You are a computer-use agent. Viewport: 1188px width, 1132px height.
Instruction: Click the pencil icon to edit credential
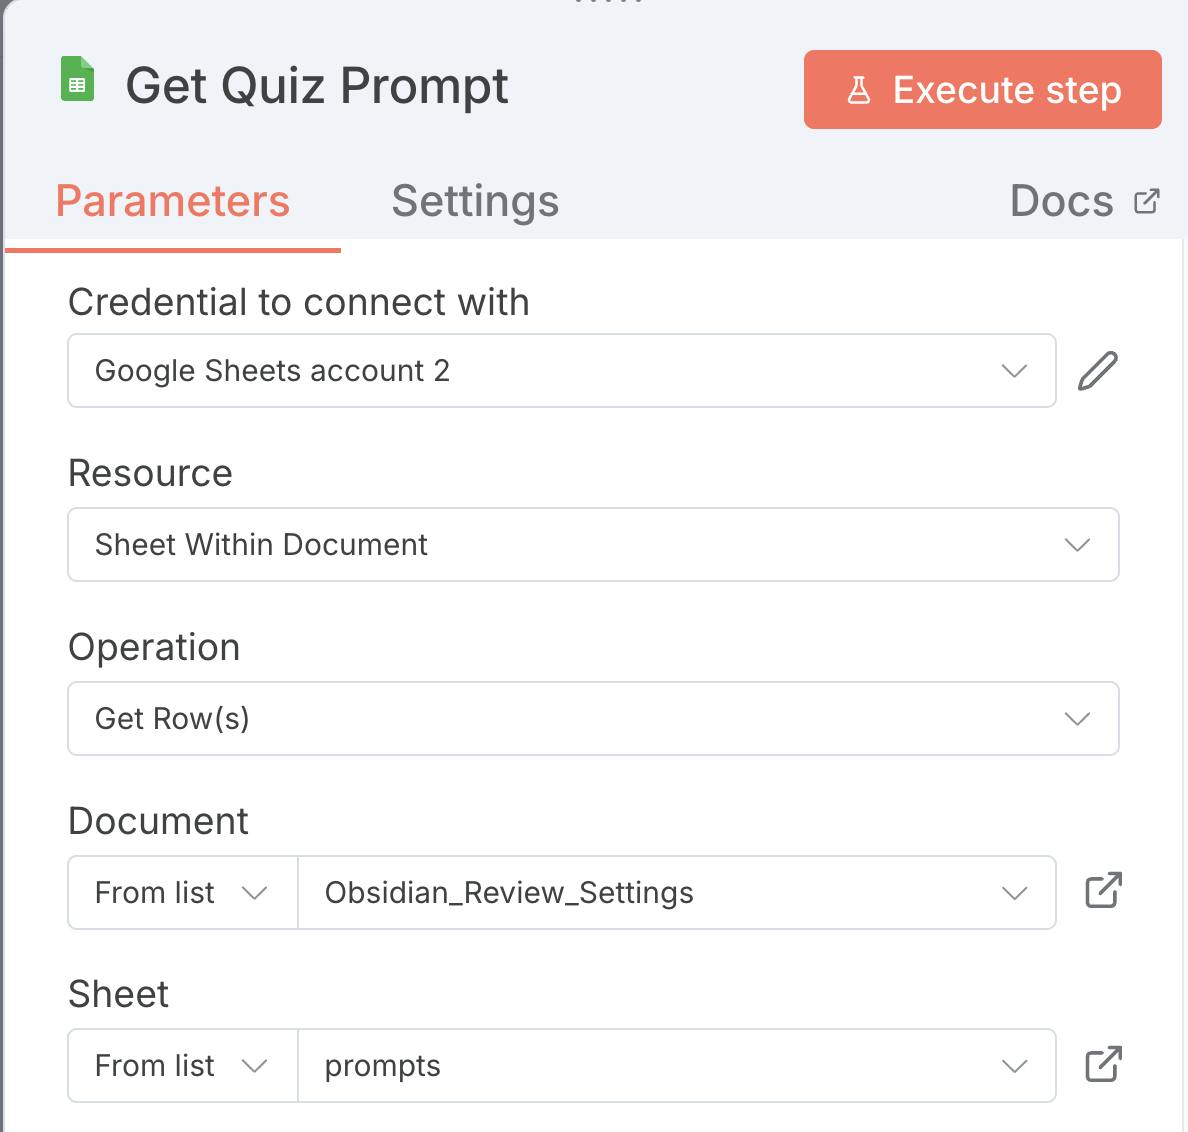pos(1098,371)
